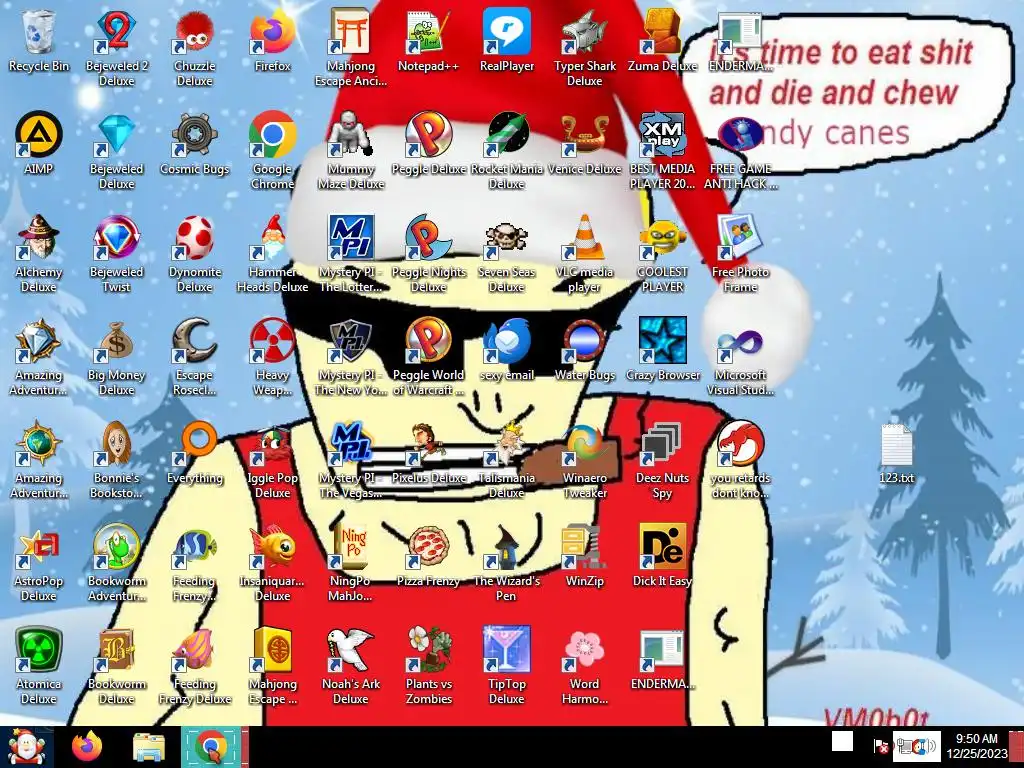
Task: Select Peggle Deluxe shortcut
Action: coord(428,143)
